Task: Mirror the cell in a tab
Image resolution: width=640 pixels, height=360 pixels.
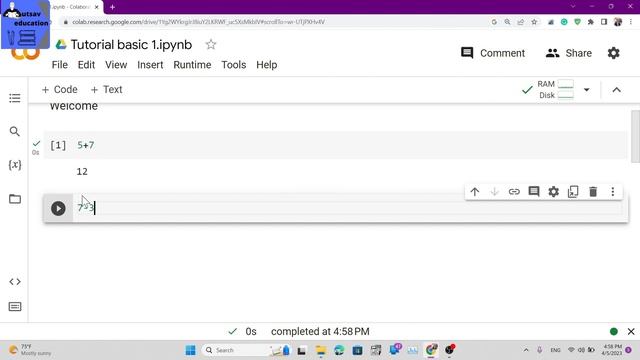Action: (x=573, y=191)
